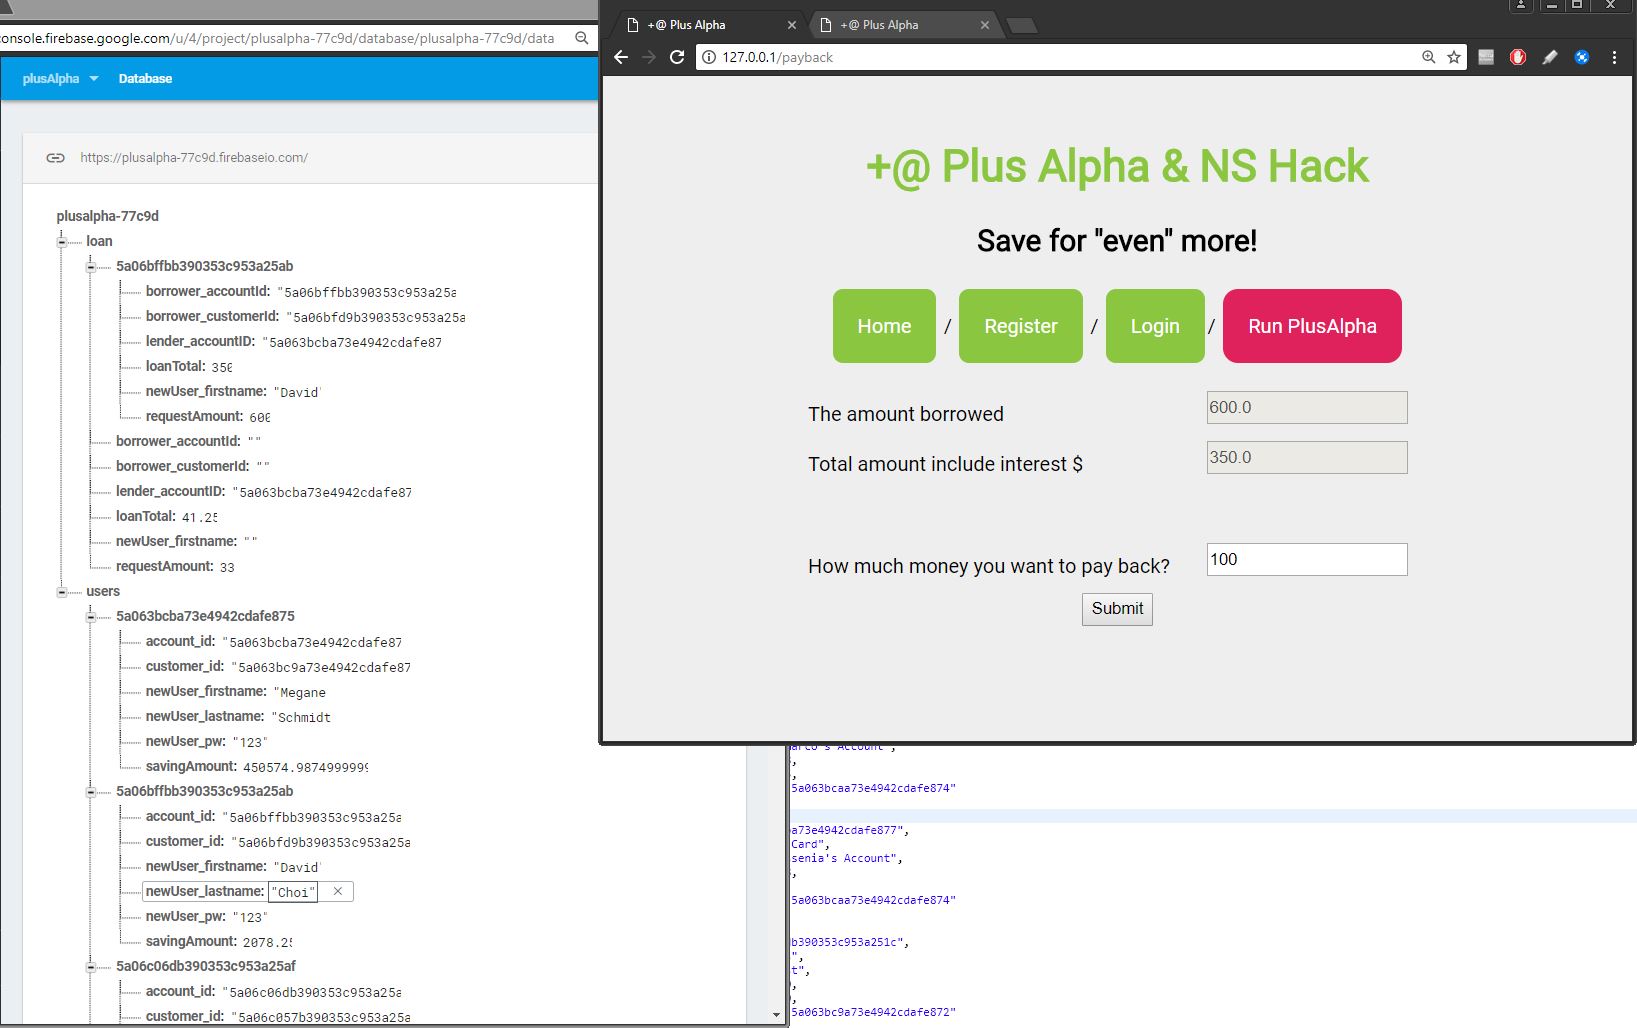Bookmark this page with the star icon
Viewport: 1637px width, 1028px height.
1454,57
